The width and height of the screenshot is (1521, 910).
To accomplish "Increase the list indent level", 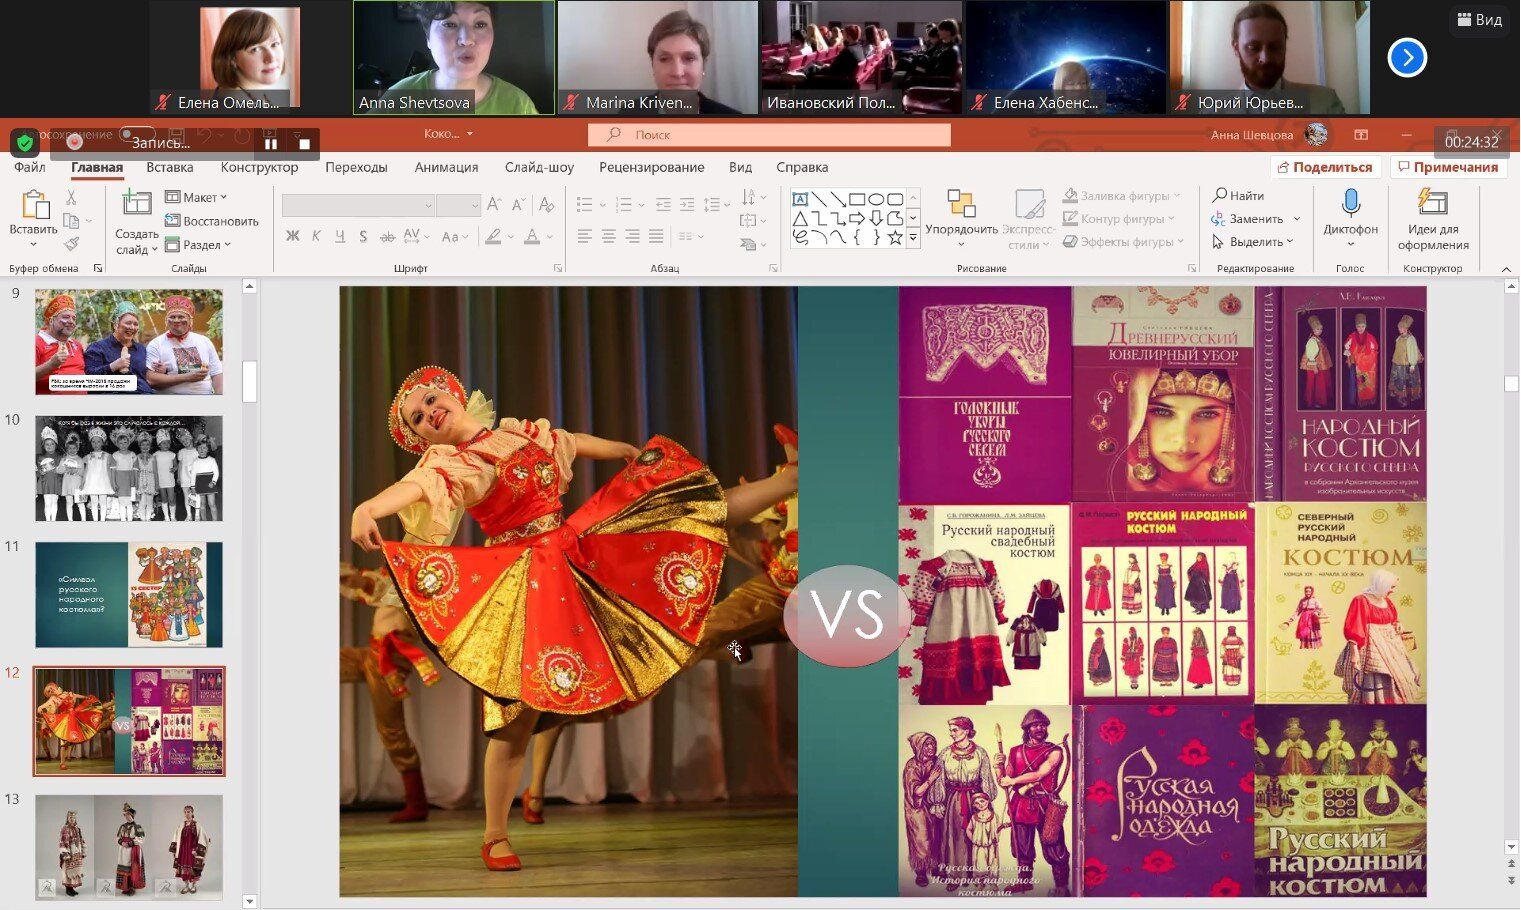I will (687, 205).
